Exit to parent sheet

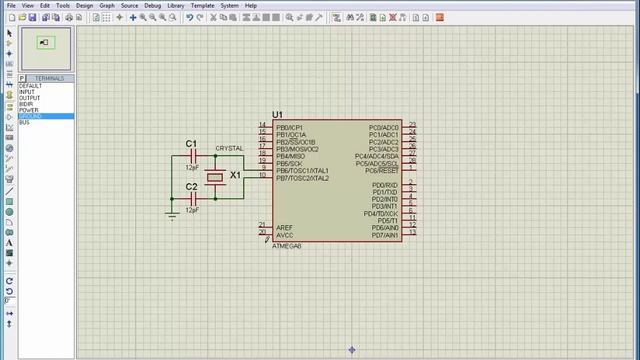[402, 18]
